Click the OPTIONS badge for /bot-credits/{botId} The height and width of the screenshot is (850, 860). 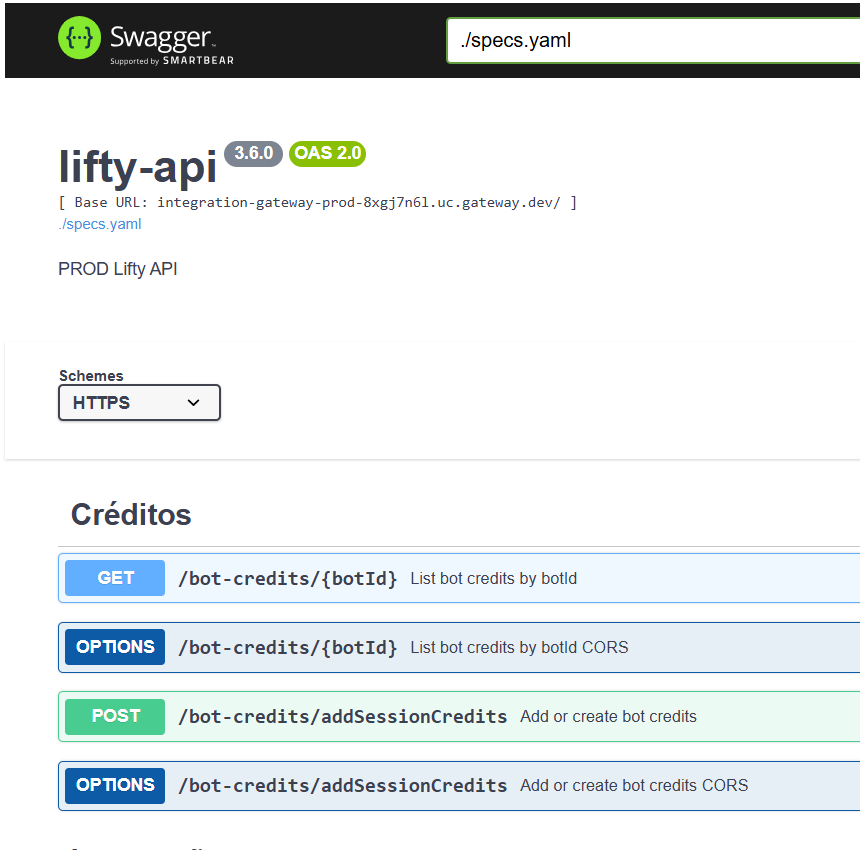(115, 647)
